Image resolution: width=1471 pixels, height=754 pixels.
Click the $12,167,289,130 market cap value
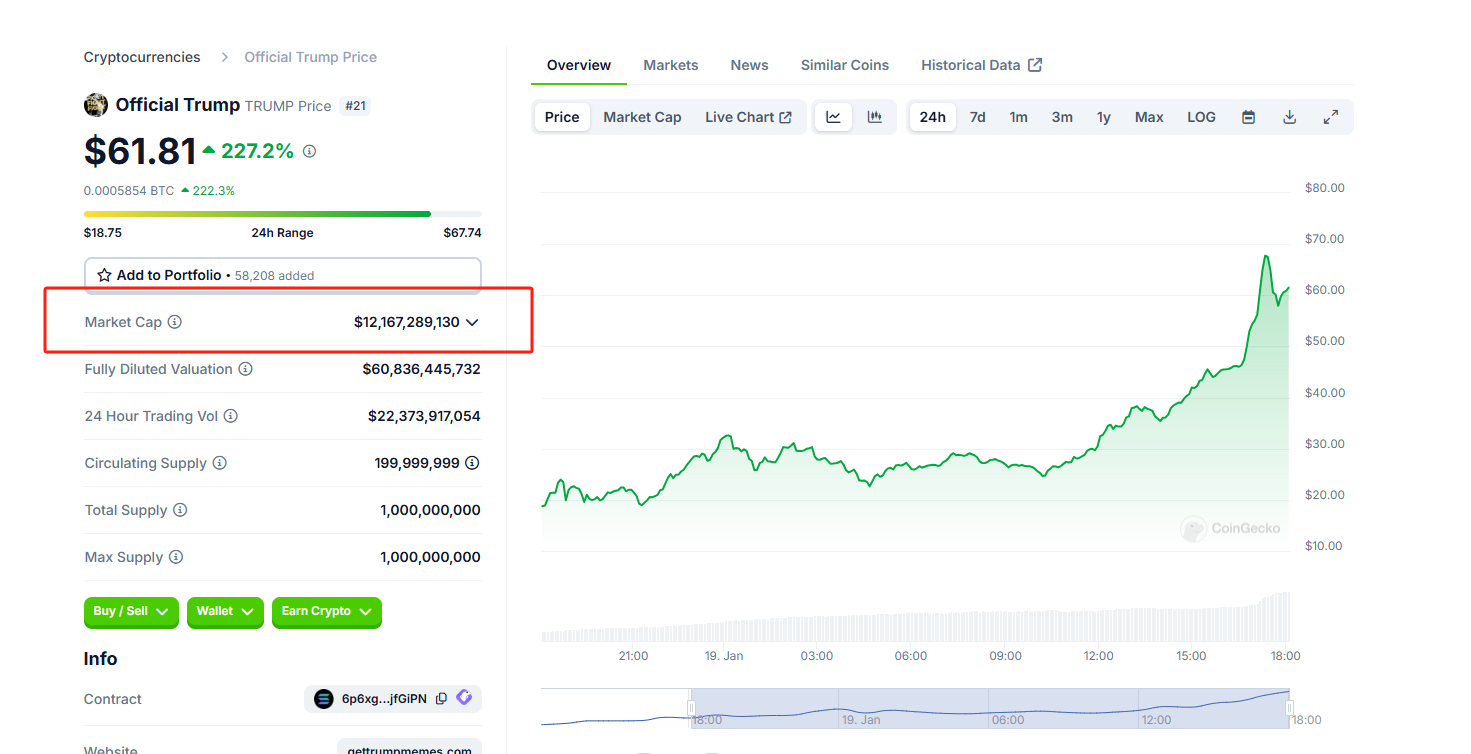pos(407,322)
